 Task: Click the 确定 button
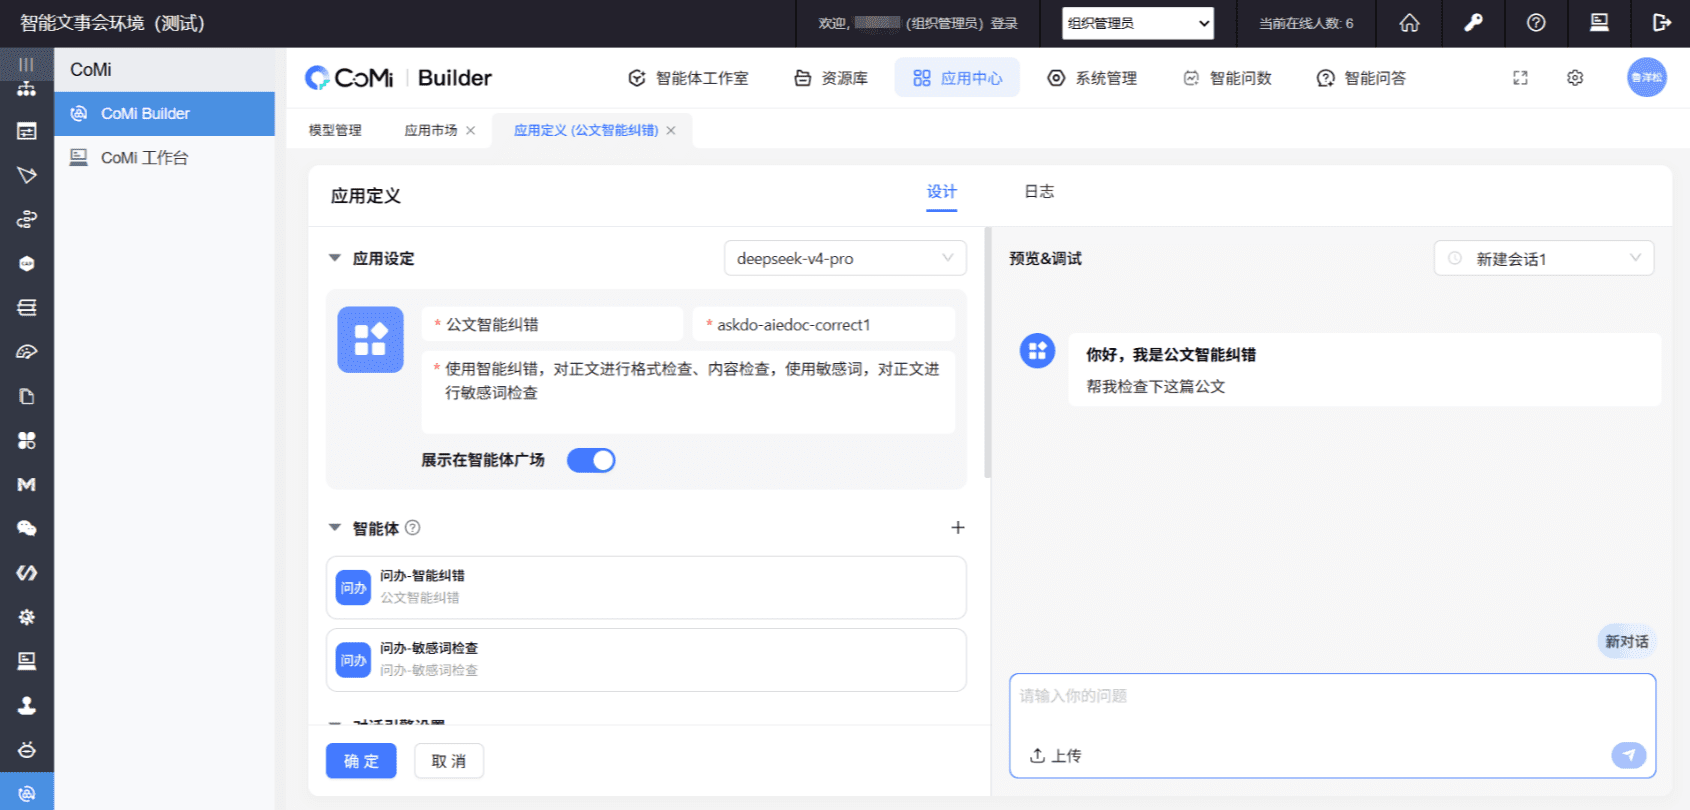(361, 761)
